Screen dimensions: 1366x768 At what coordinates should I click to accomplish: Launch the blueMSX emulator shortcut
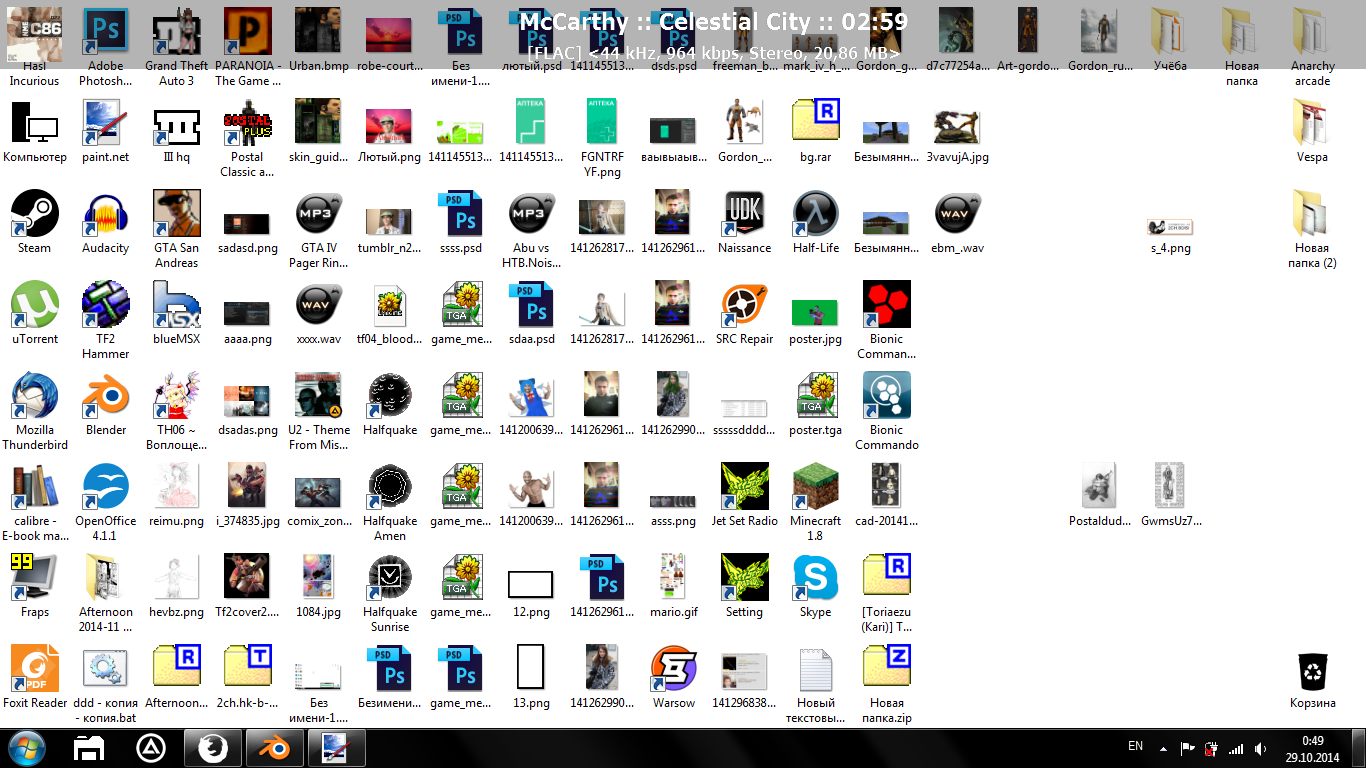[x=176, y=306]
